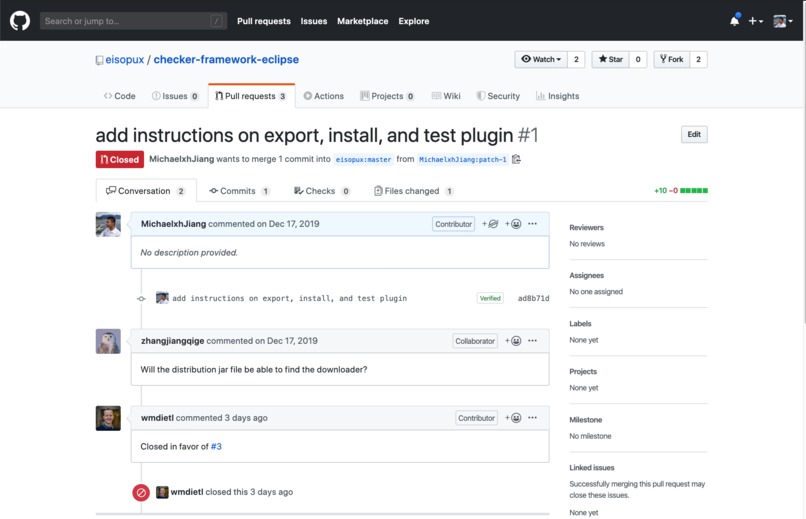Screen dimensions: 806x519
Task: Open MichaelxhJiang's avatar beside first comment
Action: [108, 225]
